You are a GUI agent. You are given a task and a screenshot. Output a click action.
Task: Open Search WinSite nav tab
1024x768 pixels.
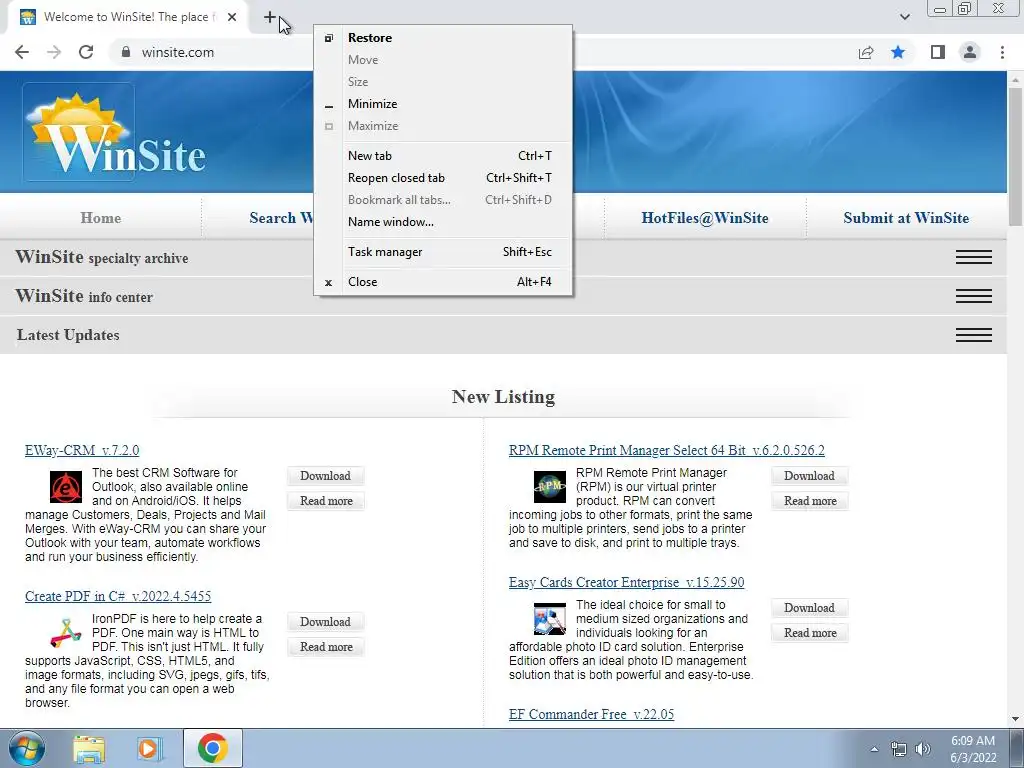281,218
